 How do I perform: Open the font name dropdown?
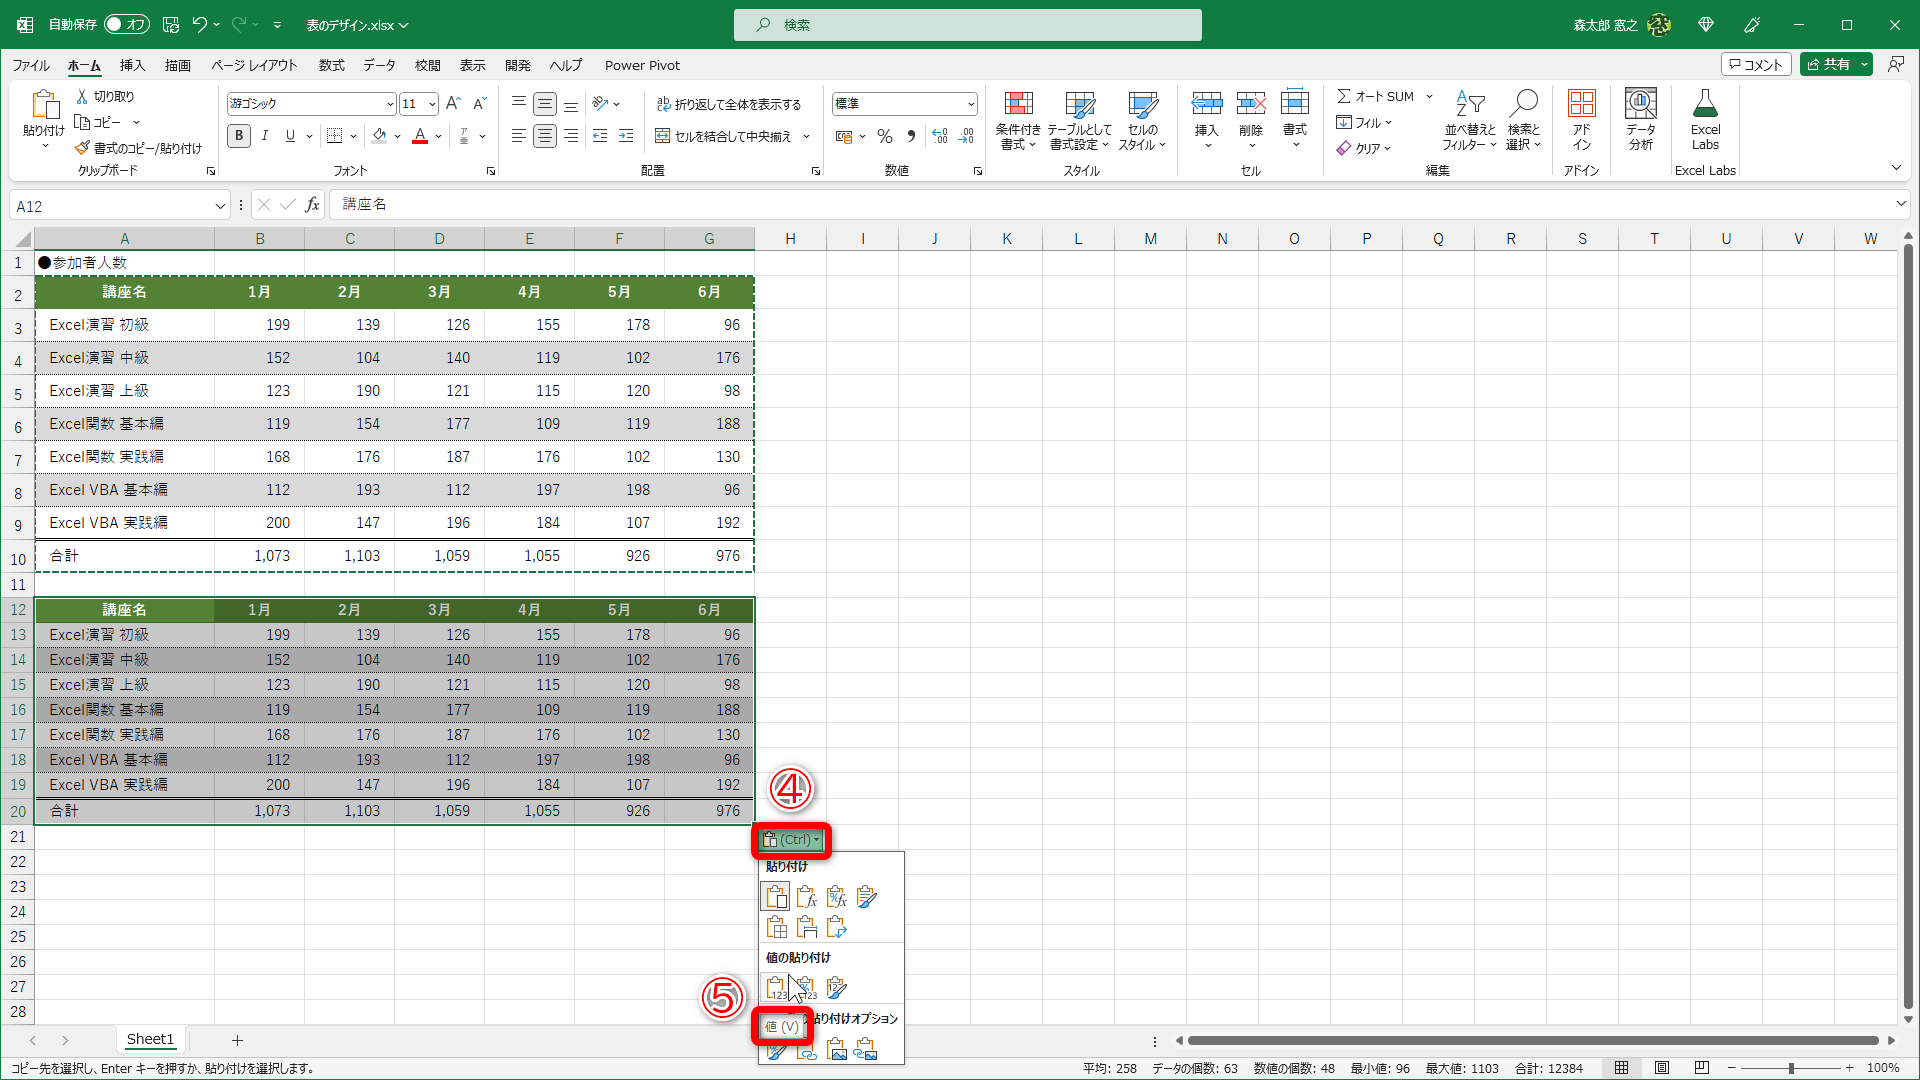[389, 104]
